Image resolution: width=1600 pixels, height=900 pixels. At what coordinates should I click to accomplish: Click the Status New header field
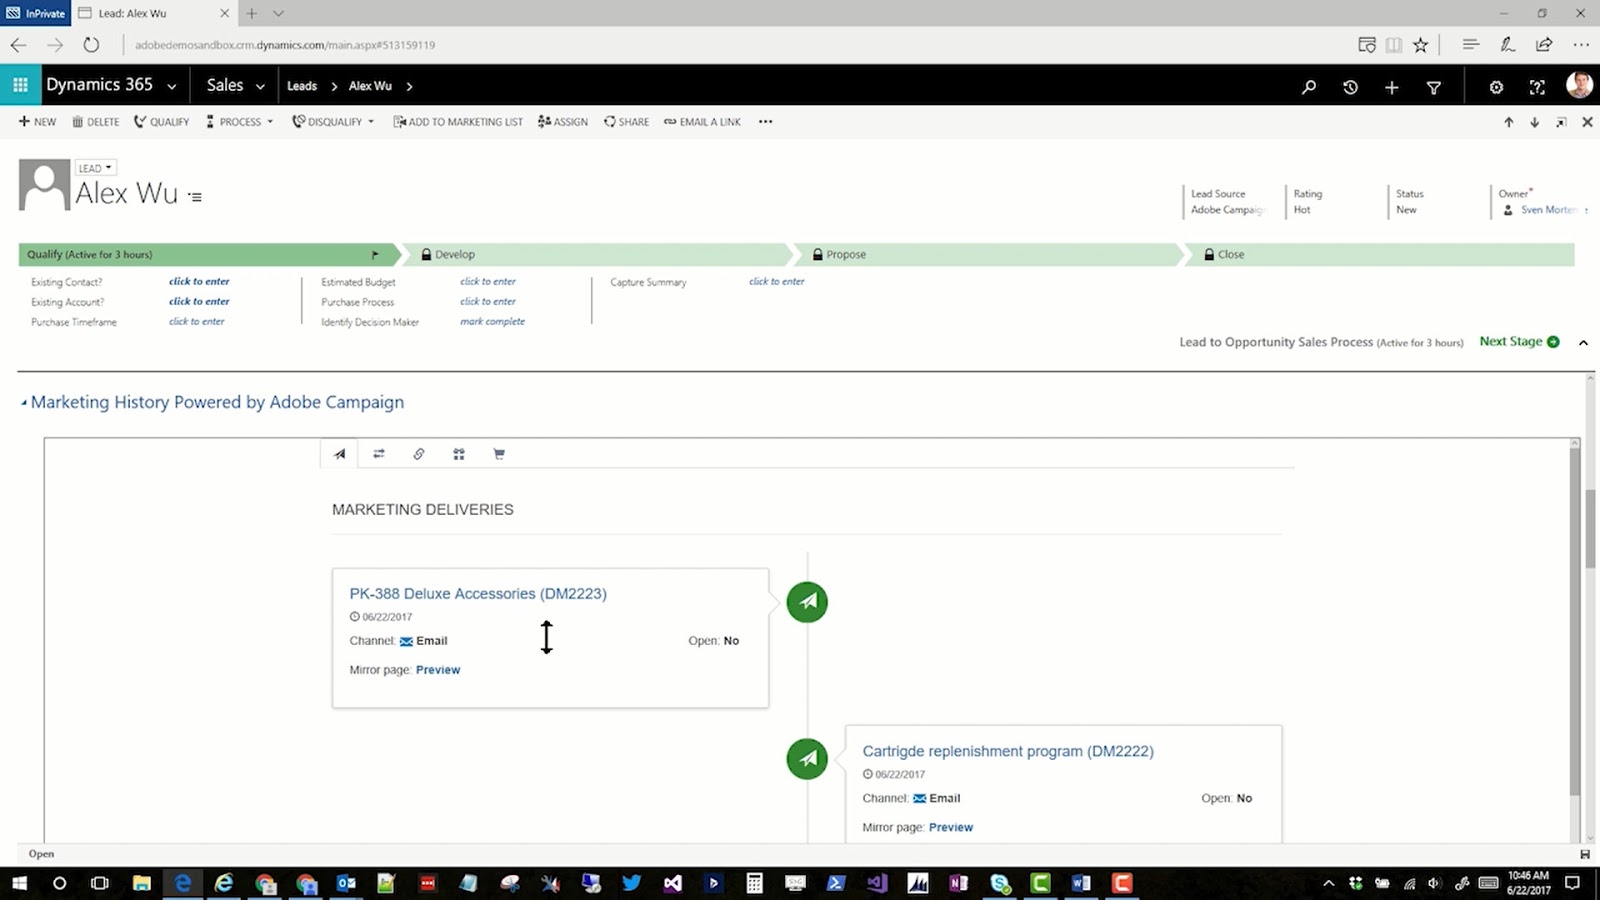[1410, 202]
